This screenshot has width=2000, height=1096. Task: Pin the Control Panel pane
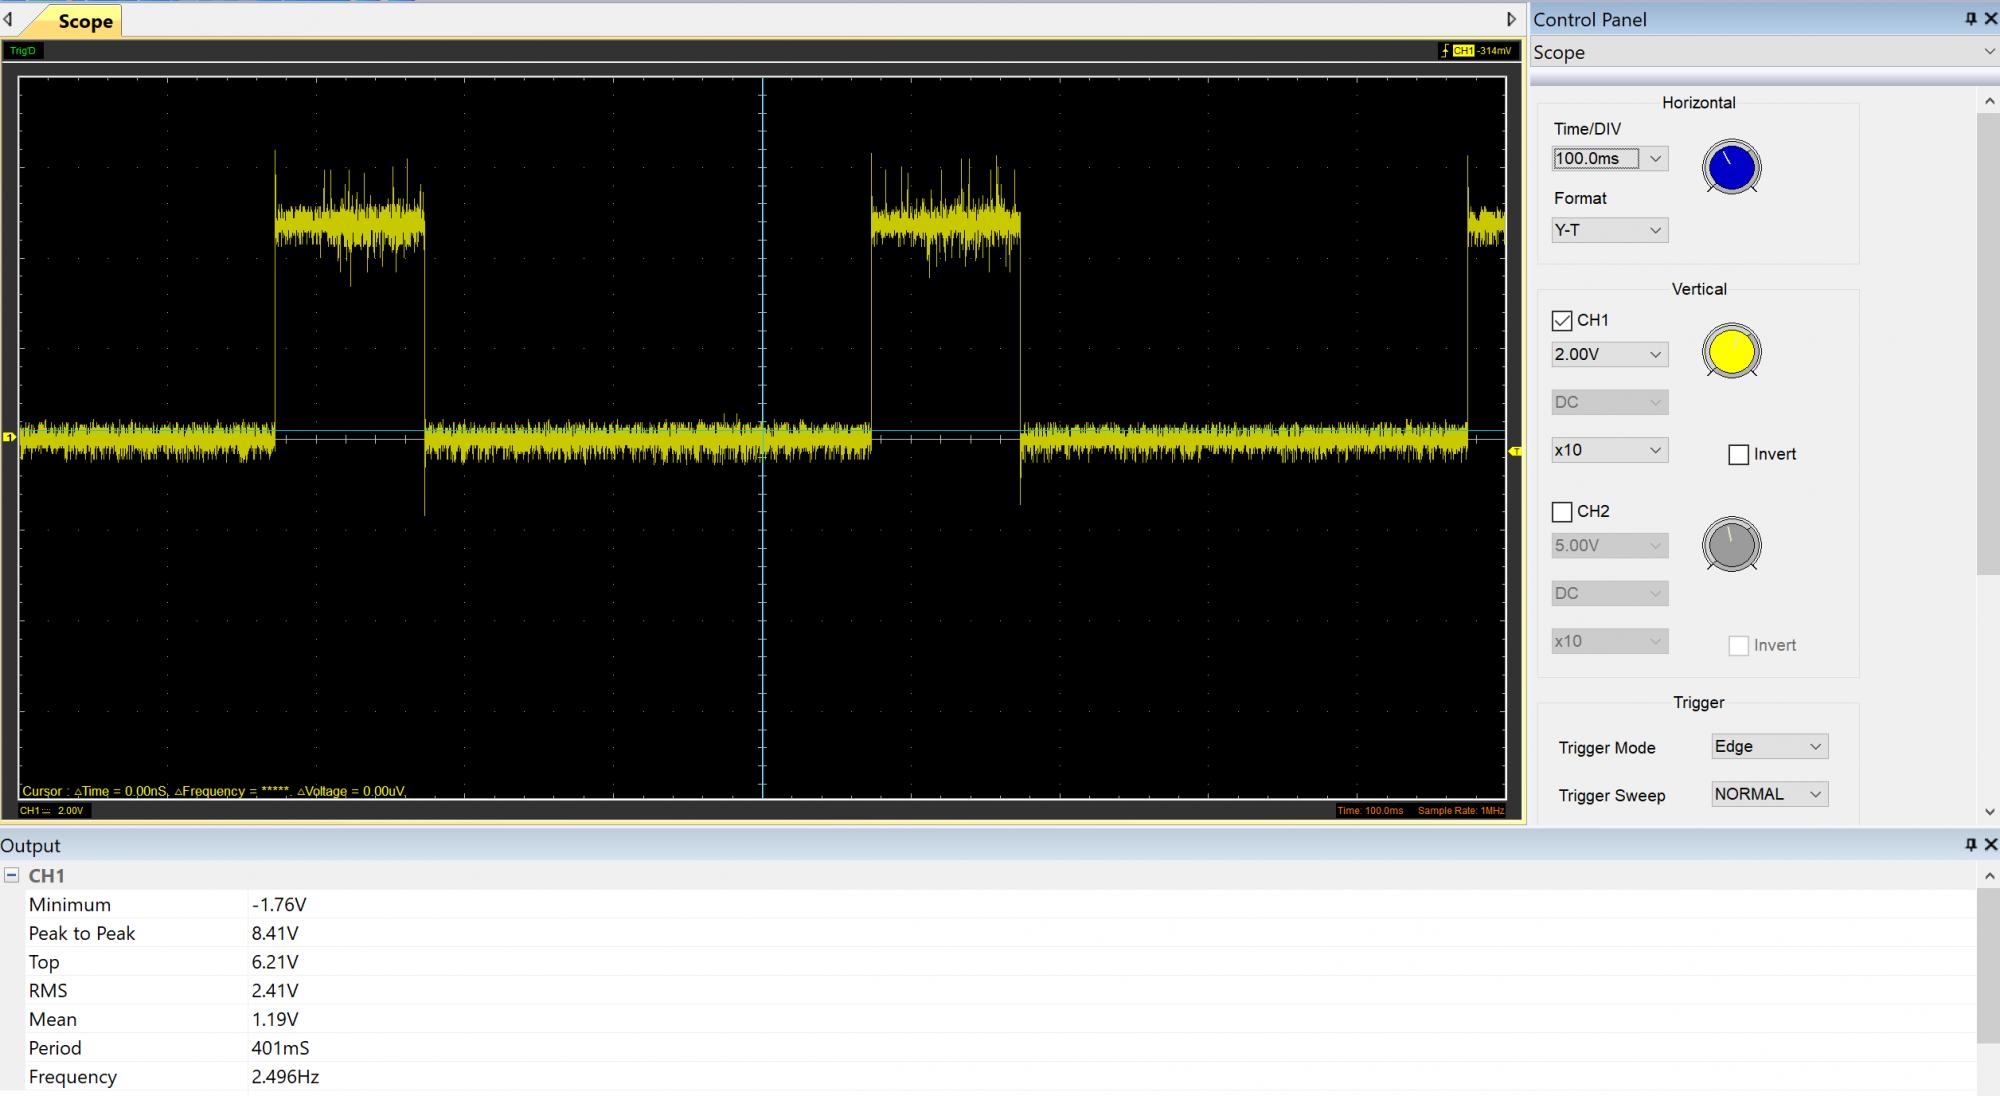(1971, 19)
